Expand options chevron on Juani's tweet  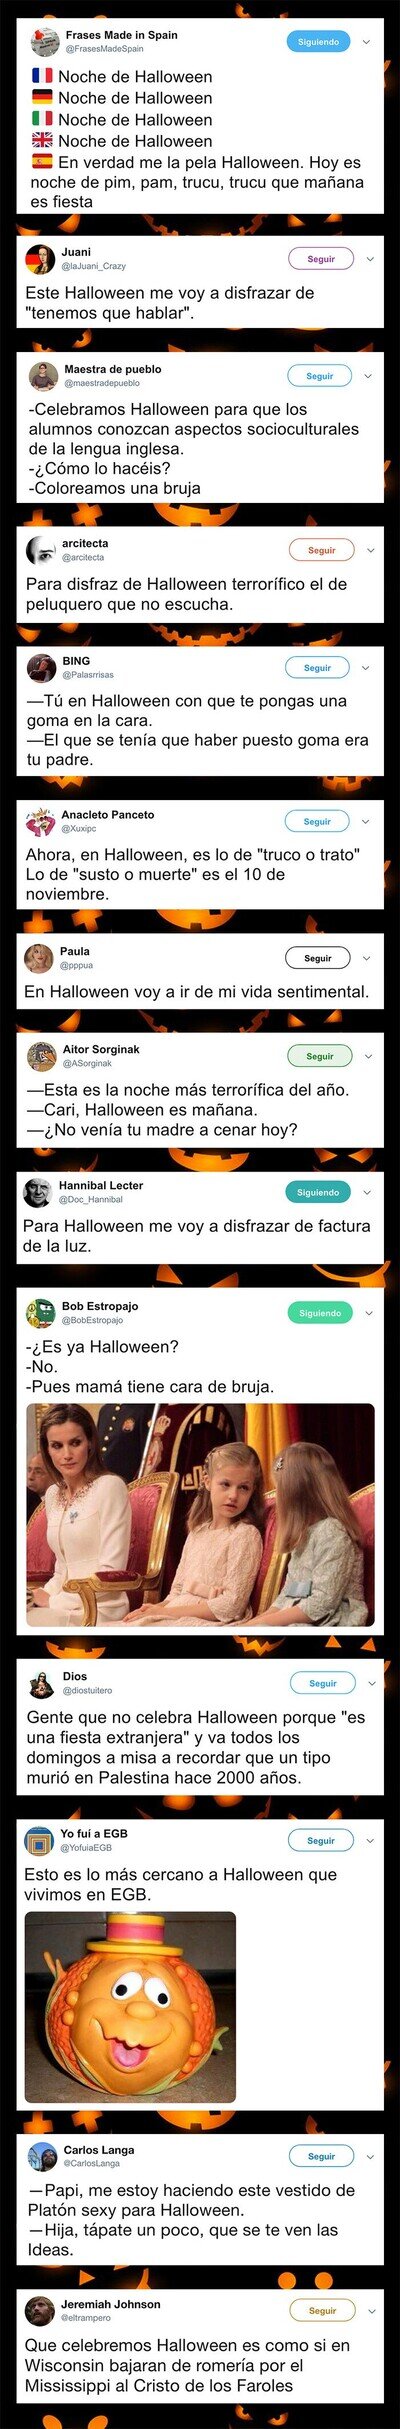(370, 259)
